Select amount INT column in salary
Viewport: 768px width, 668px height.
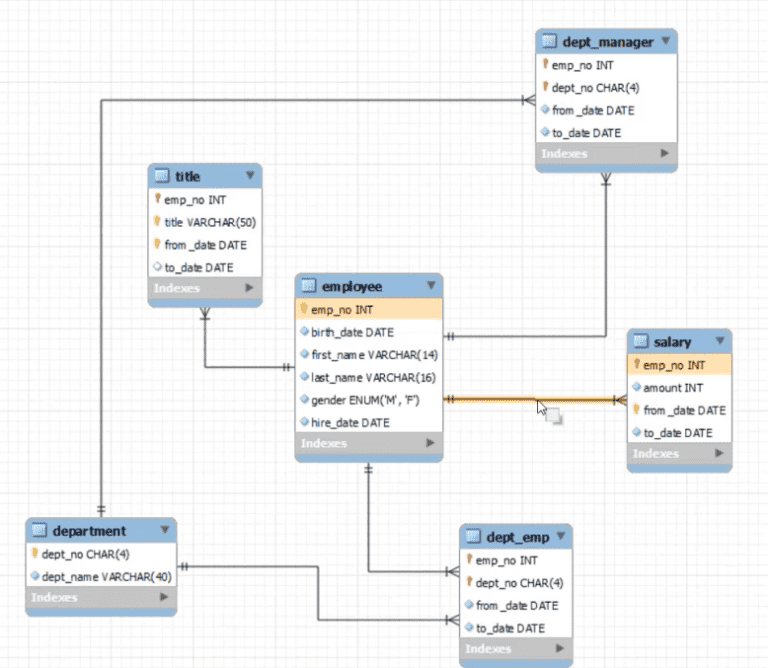(679, 388)
